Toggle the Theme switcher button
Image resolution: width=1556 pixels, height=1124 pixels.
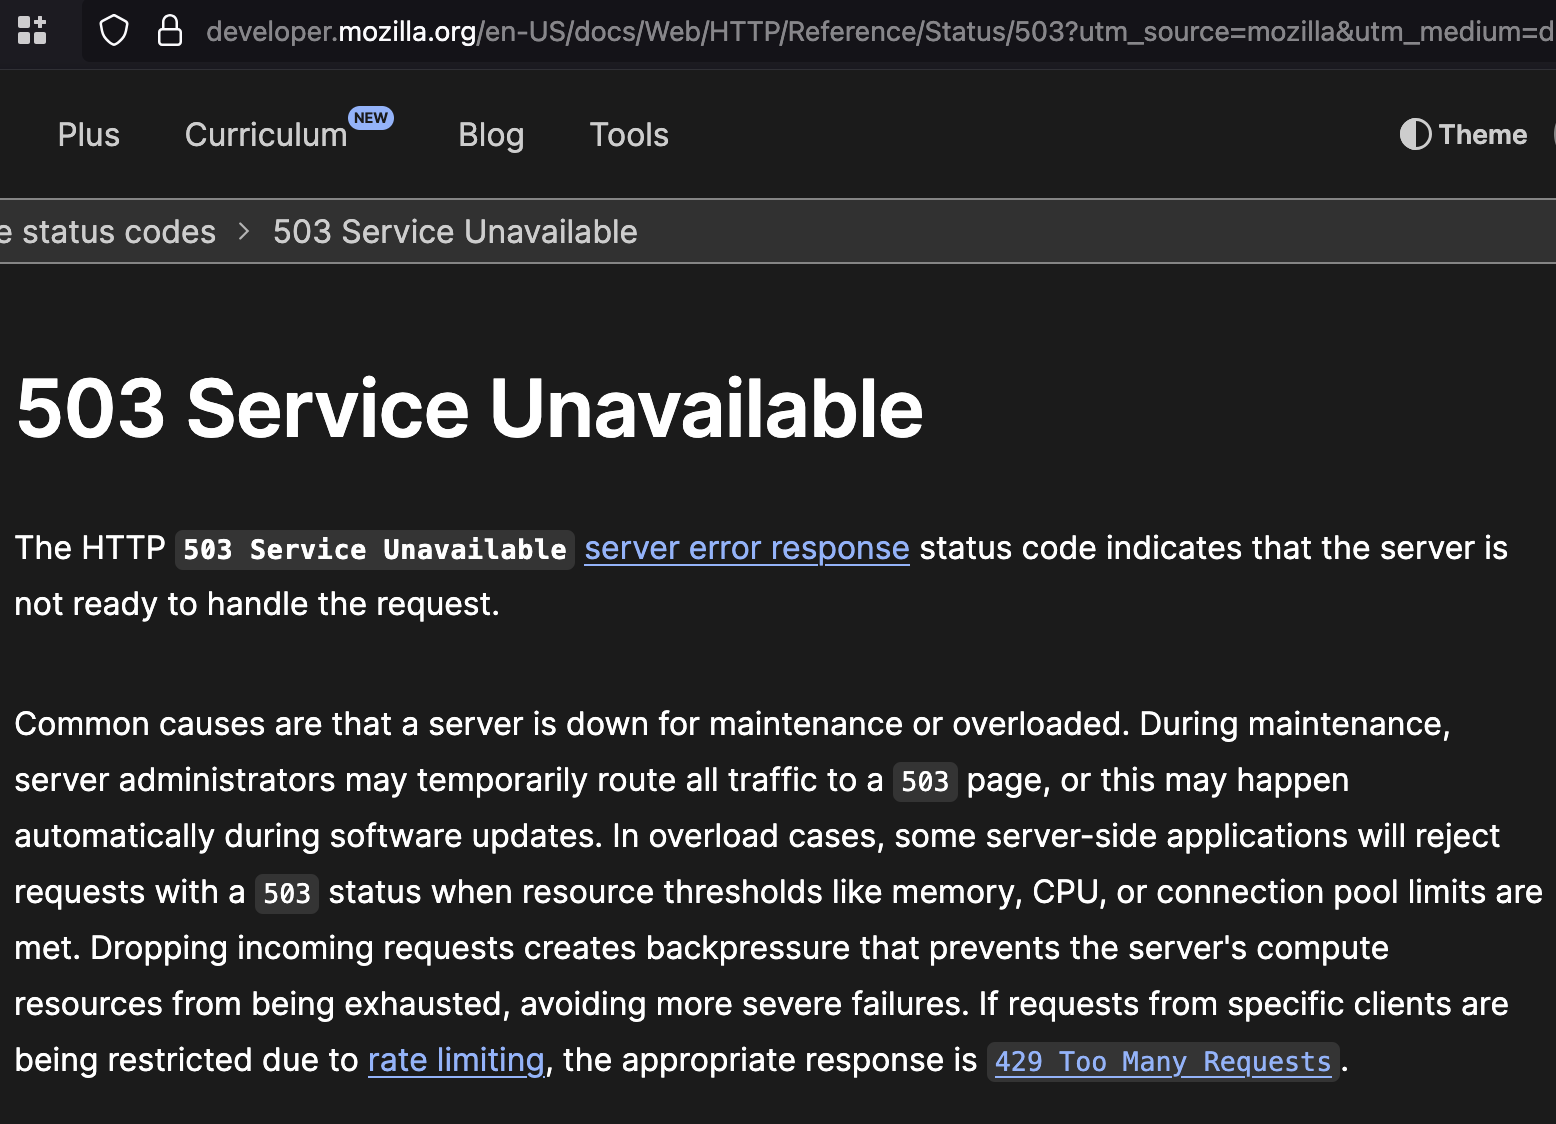pos(1463,134)
